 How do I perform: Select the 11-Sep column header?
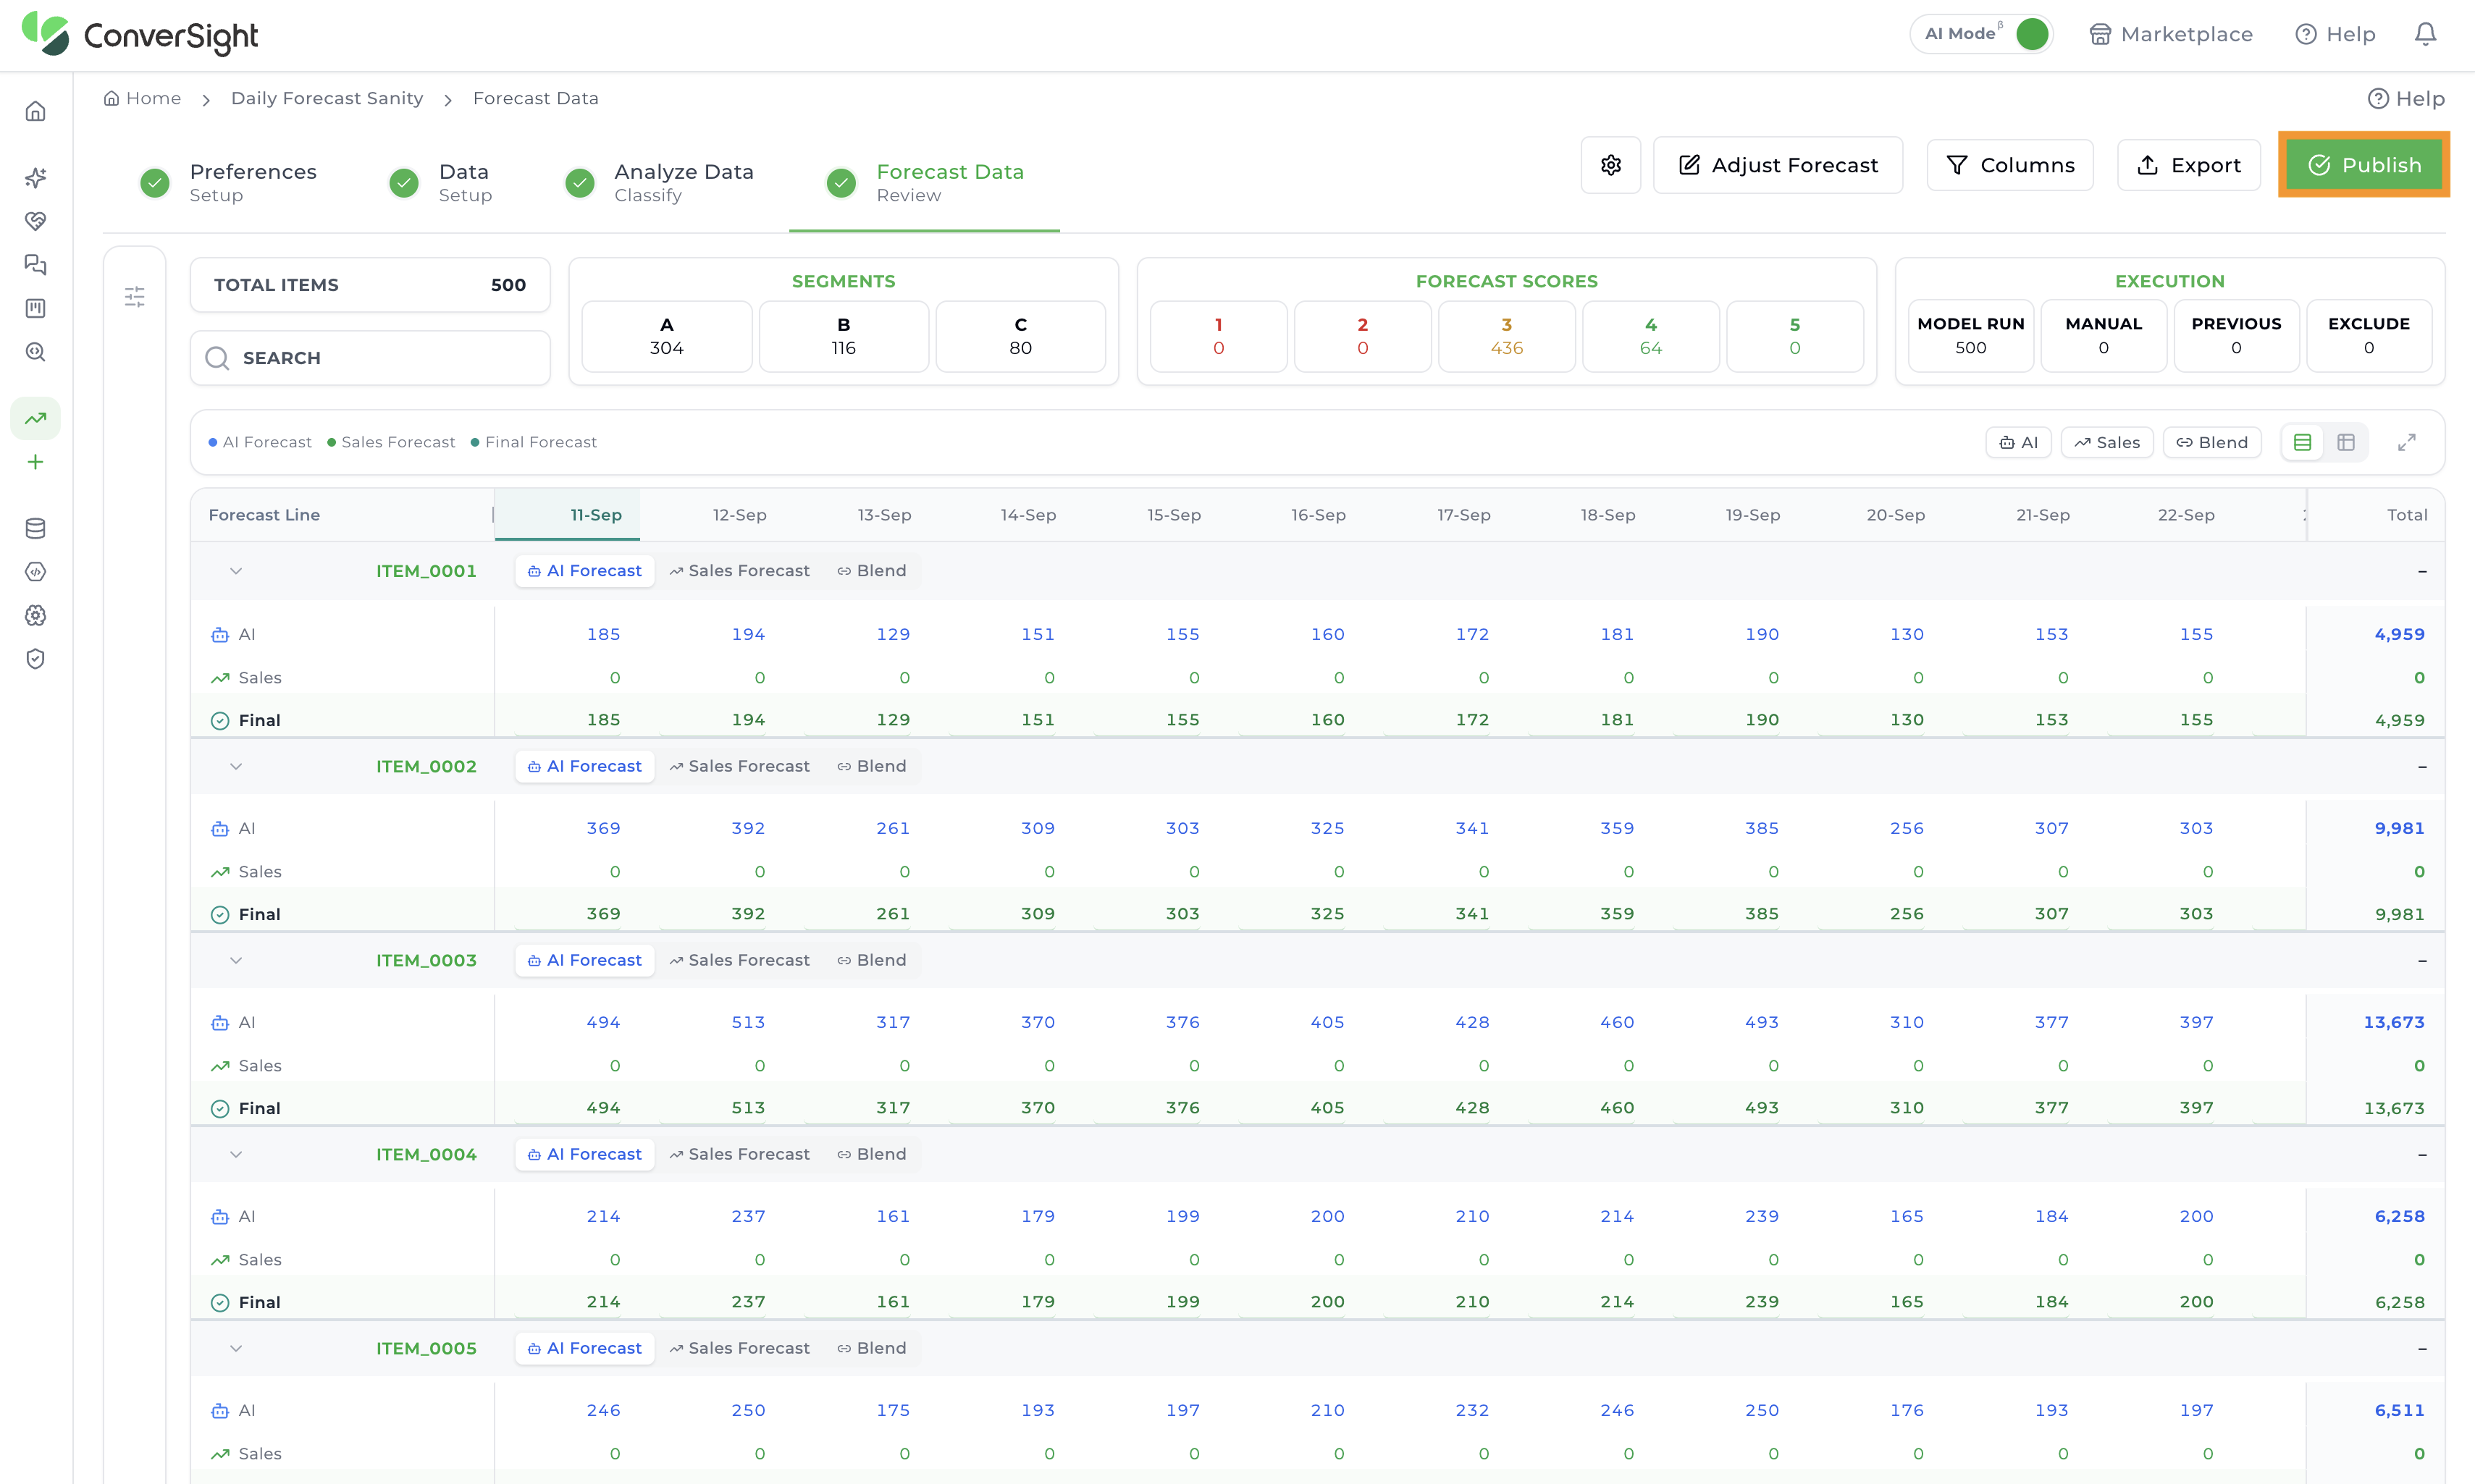tap(568, 515)
